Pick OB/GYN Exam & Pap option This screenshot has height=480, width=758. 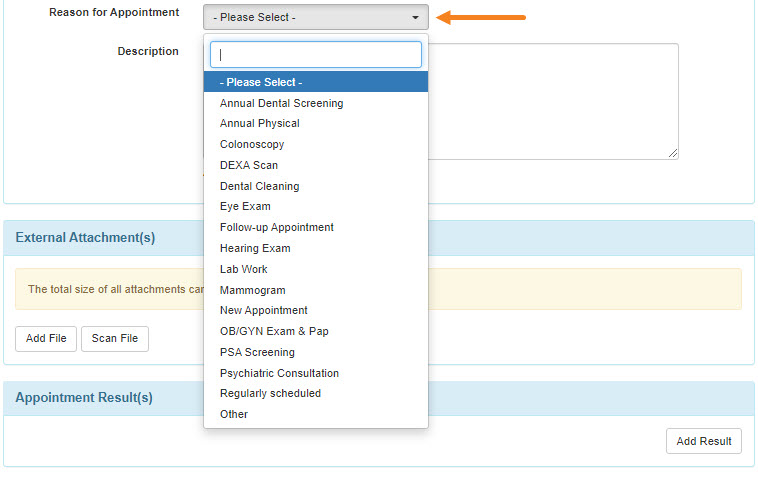tap(274, 331)
